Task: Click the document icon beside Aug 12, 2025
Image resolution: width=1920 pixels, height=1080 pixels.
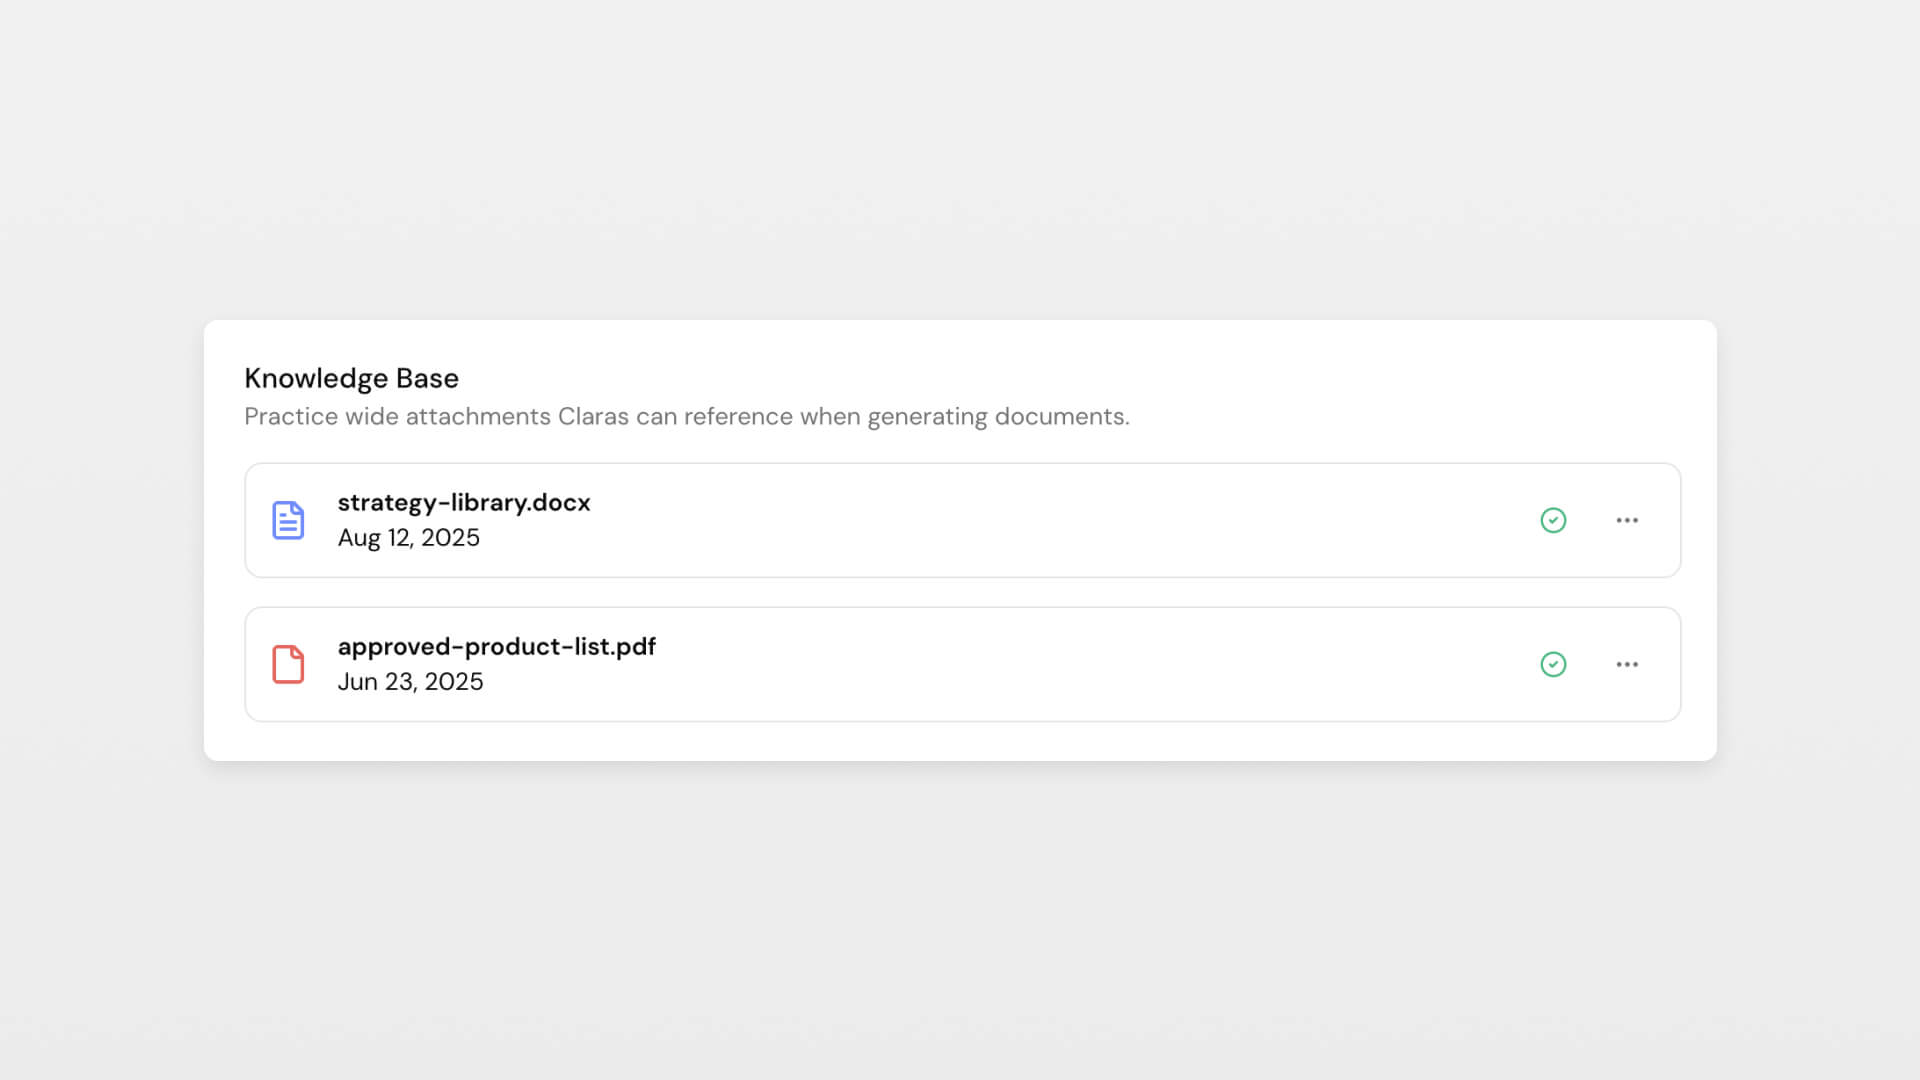Action: [289, 519]
